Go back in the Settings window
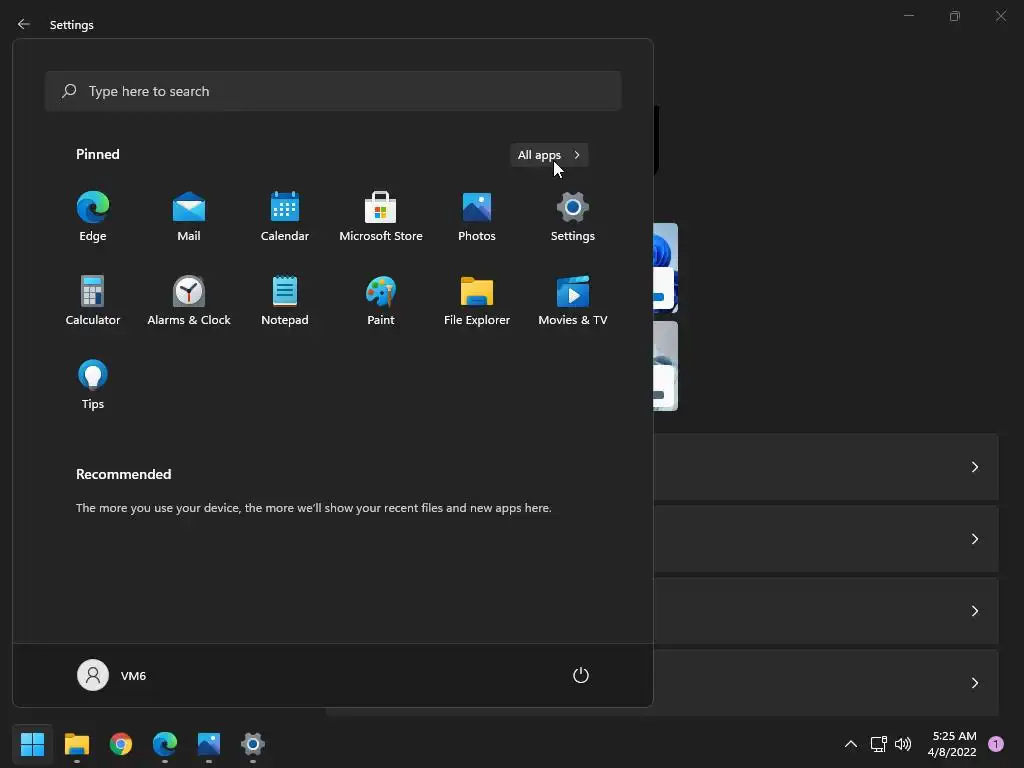 [x=24, y=24]
